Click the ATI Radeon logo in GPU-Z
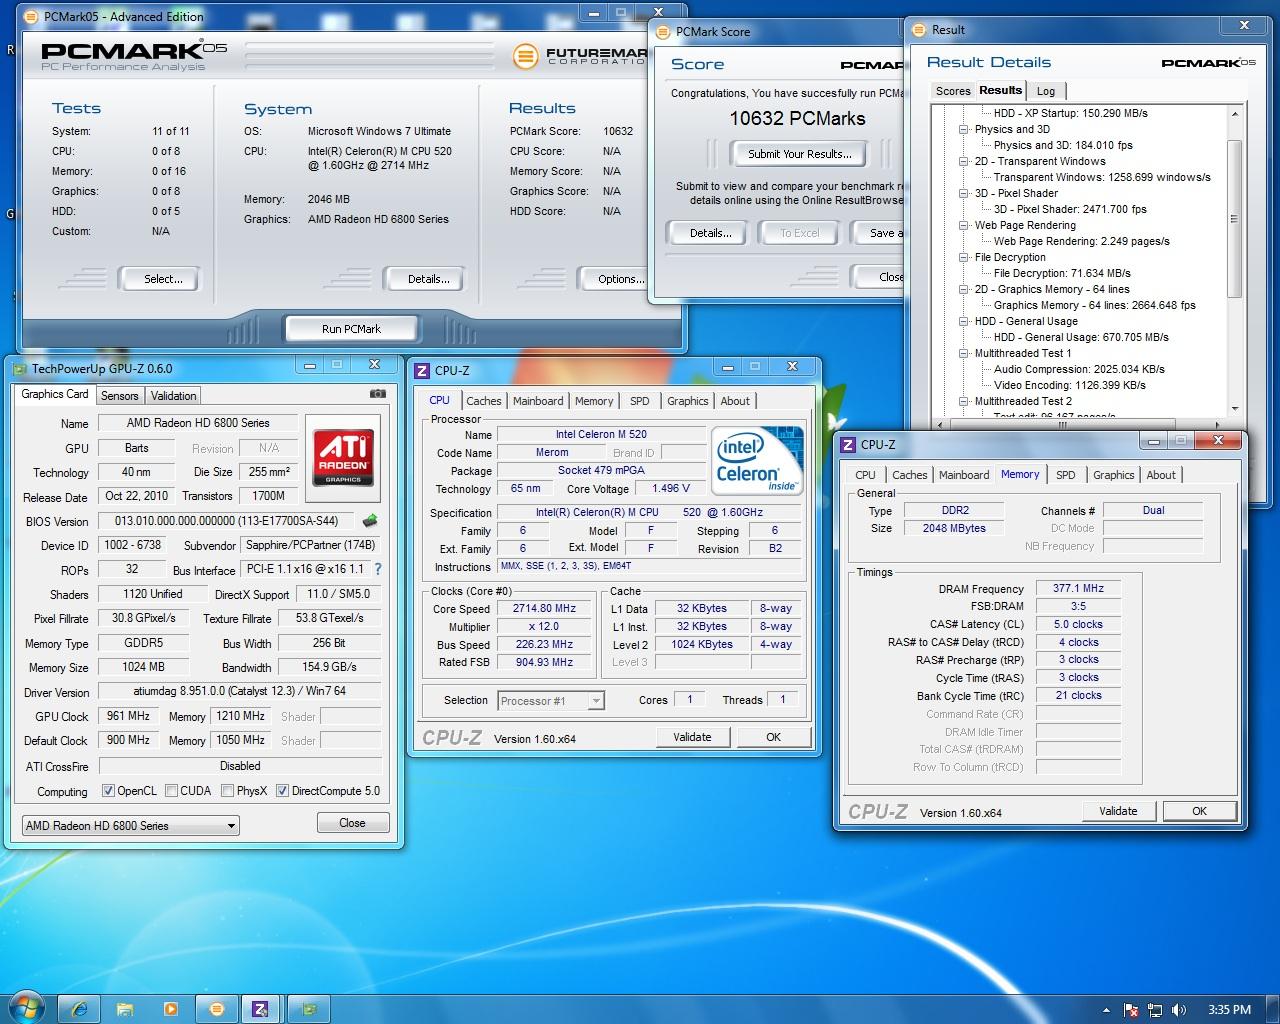The height and width of the screenshot is (1024, 1280). [343, 457]
